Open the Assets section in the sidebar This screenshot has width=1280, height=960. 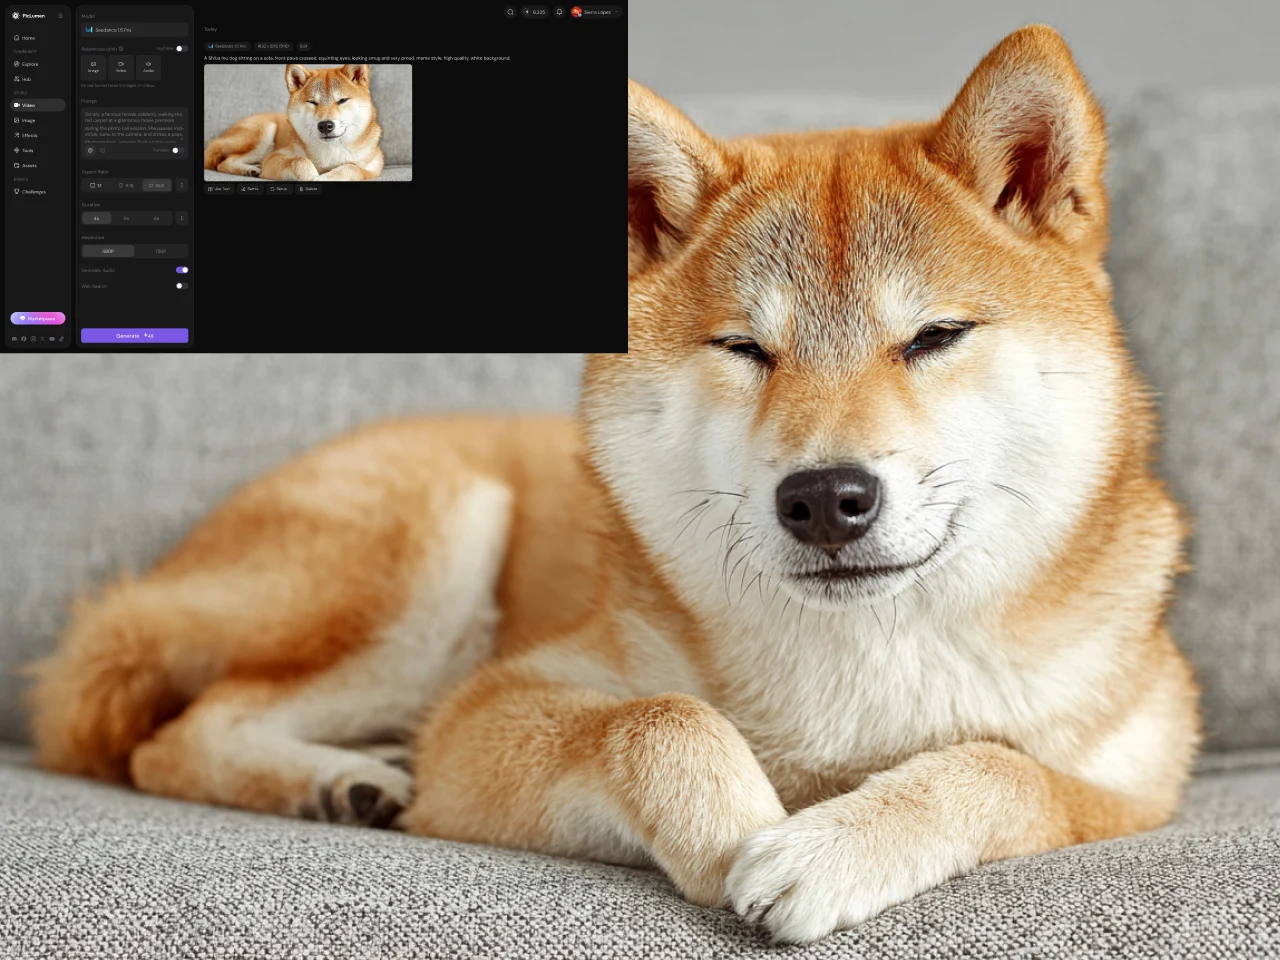pyautogui.click(x=29, y=165)
